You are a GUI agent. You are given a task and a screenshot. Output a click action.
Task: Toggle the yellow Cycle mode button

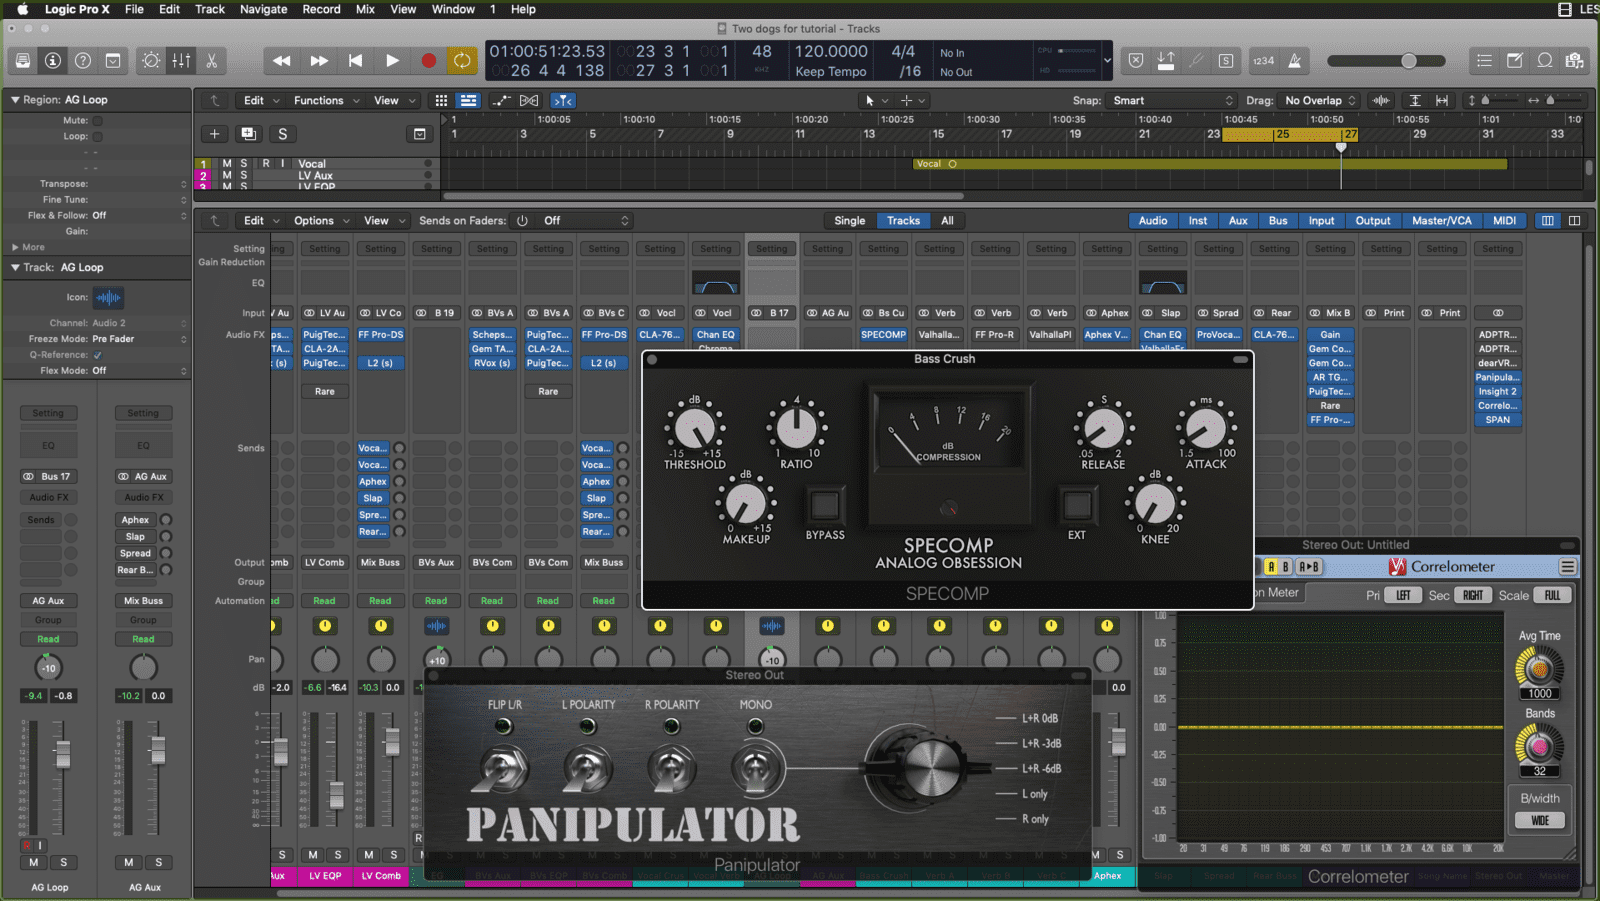click(x=462, y=61)
